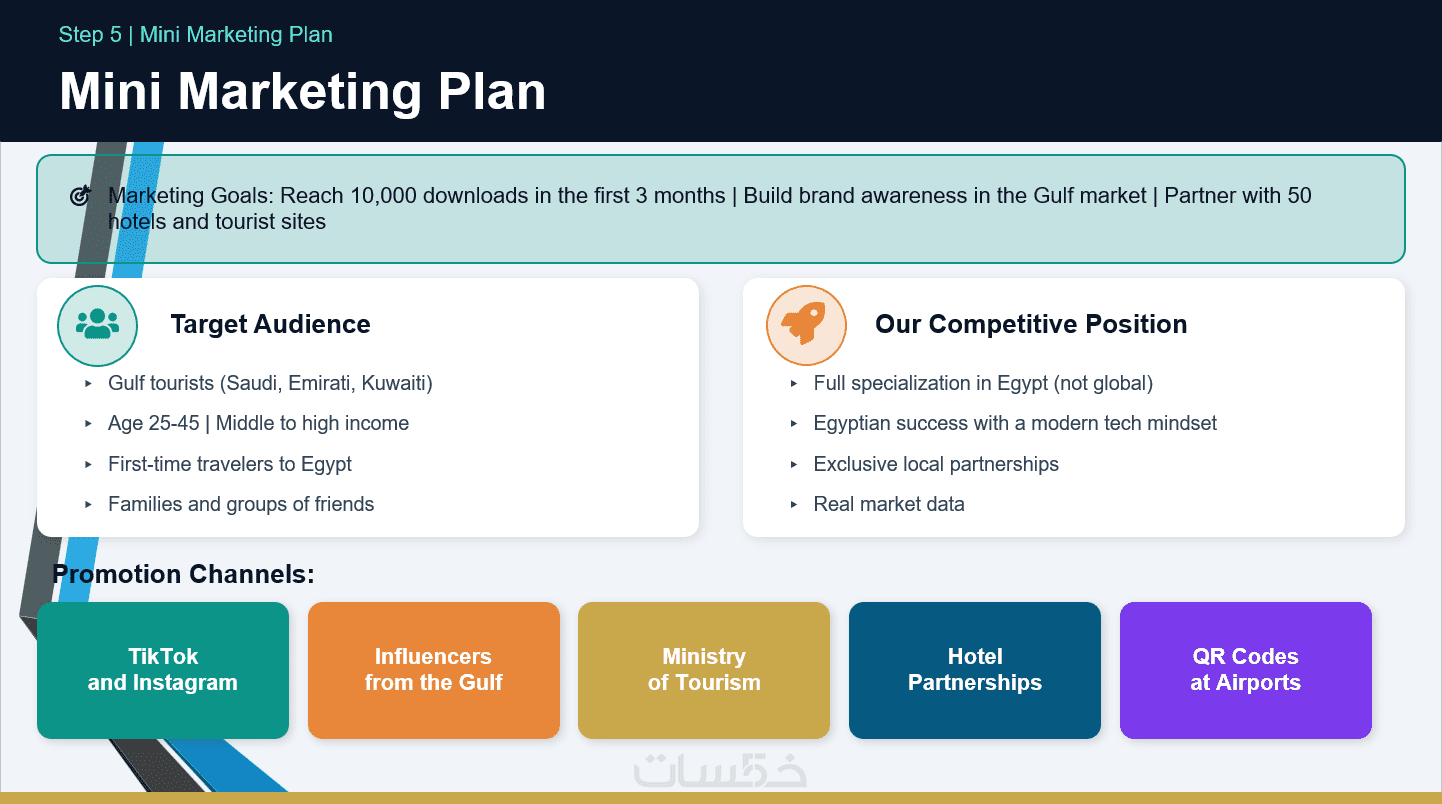Click the QR Codes at Airports card

1246,670
